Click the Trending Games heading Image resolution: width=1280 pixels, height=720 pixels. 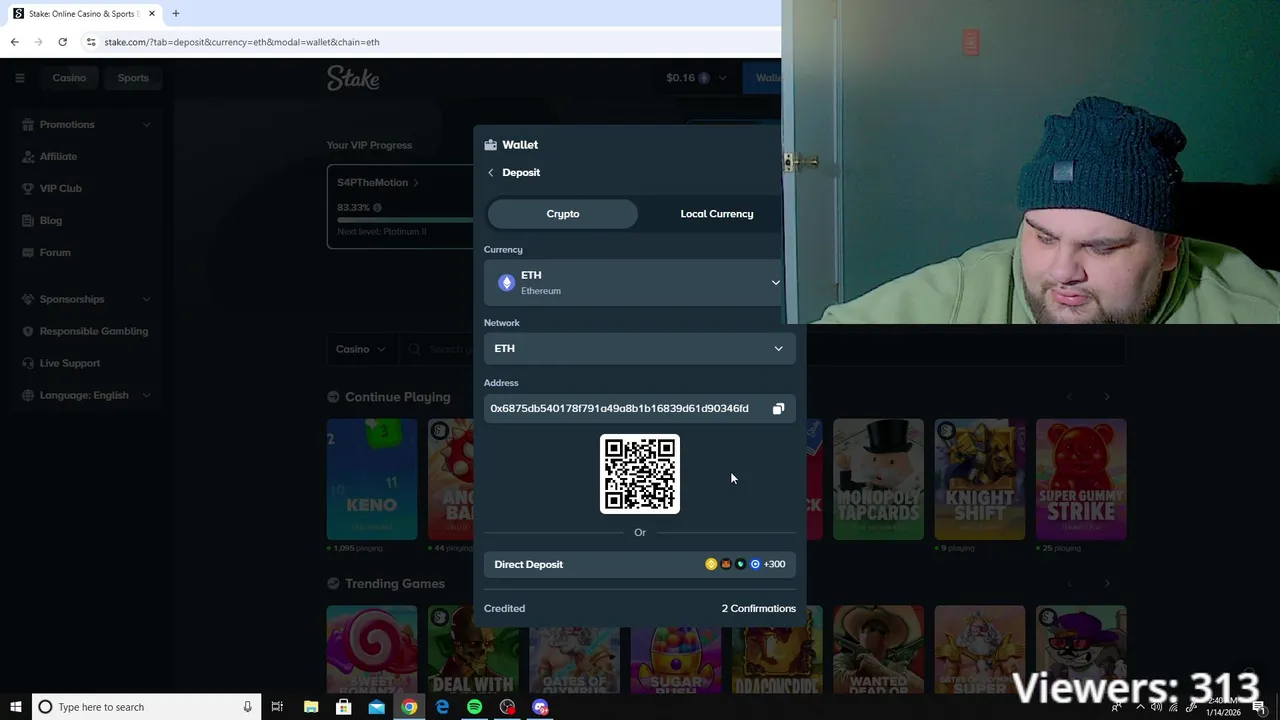[394, 584]
